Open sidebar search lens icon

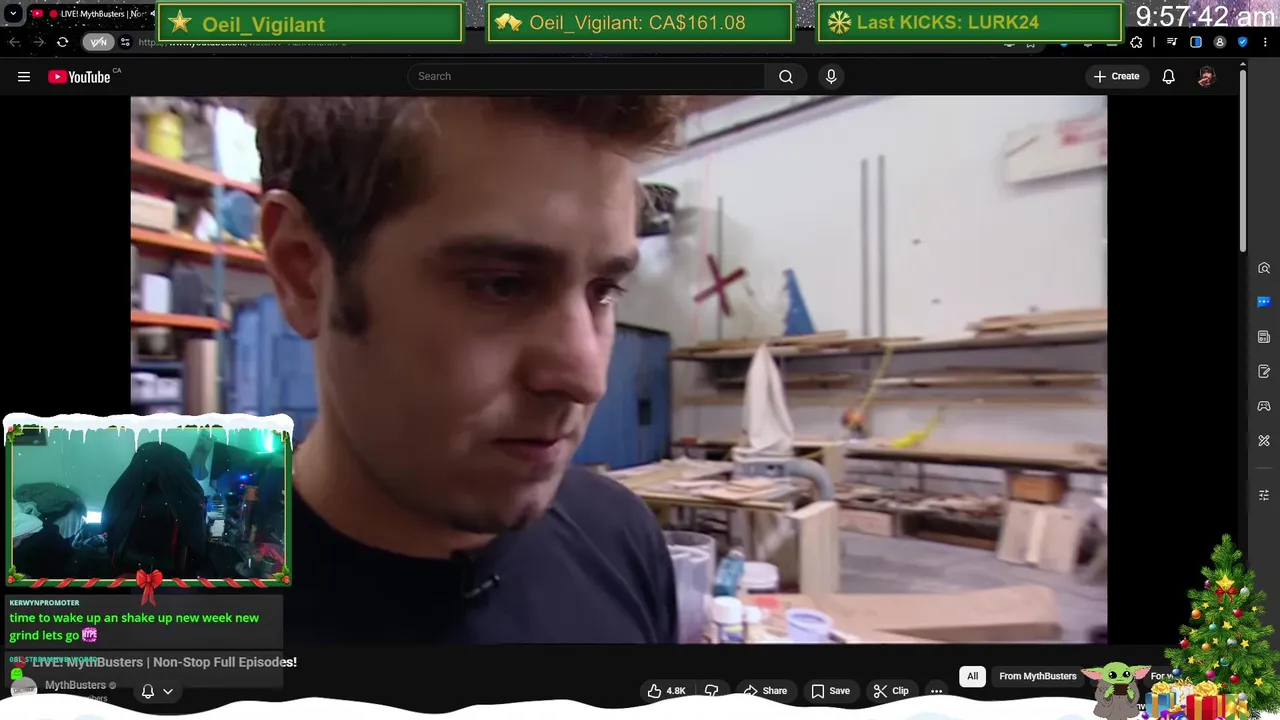pyautogui.click(x=1264, y=268)
